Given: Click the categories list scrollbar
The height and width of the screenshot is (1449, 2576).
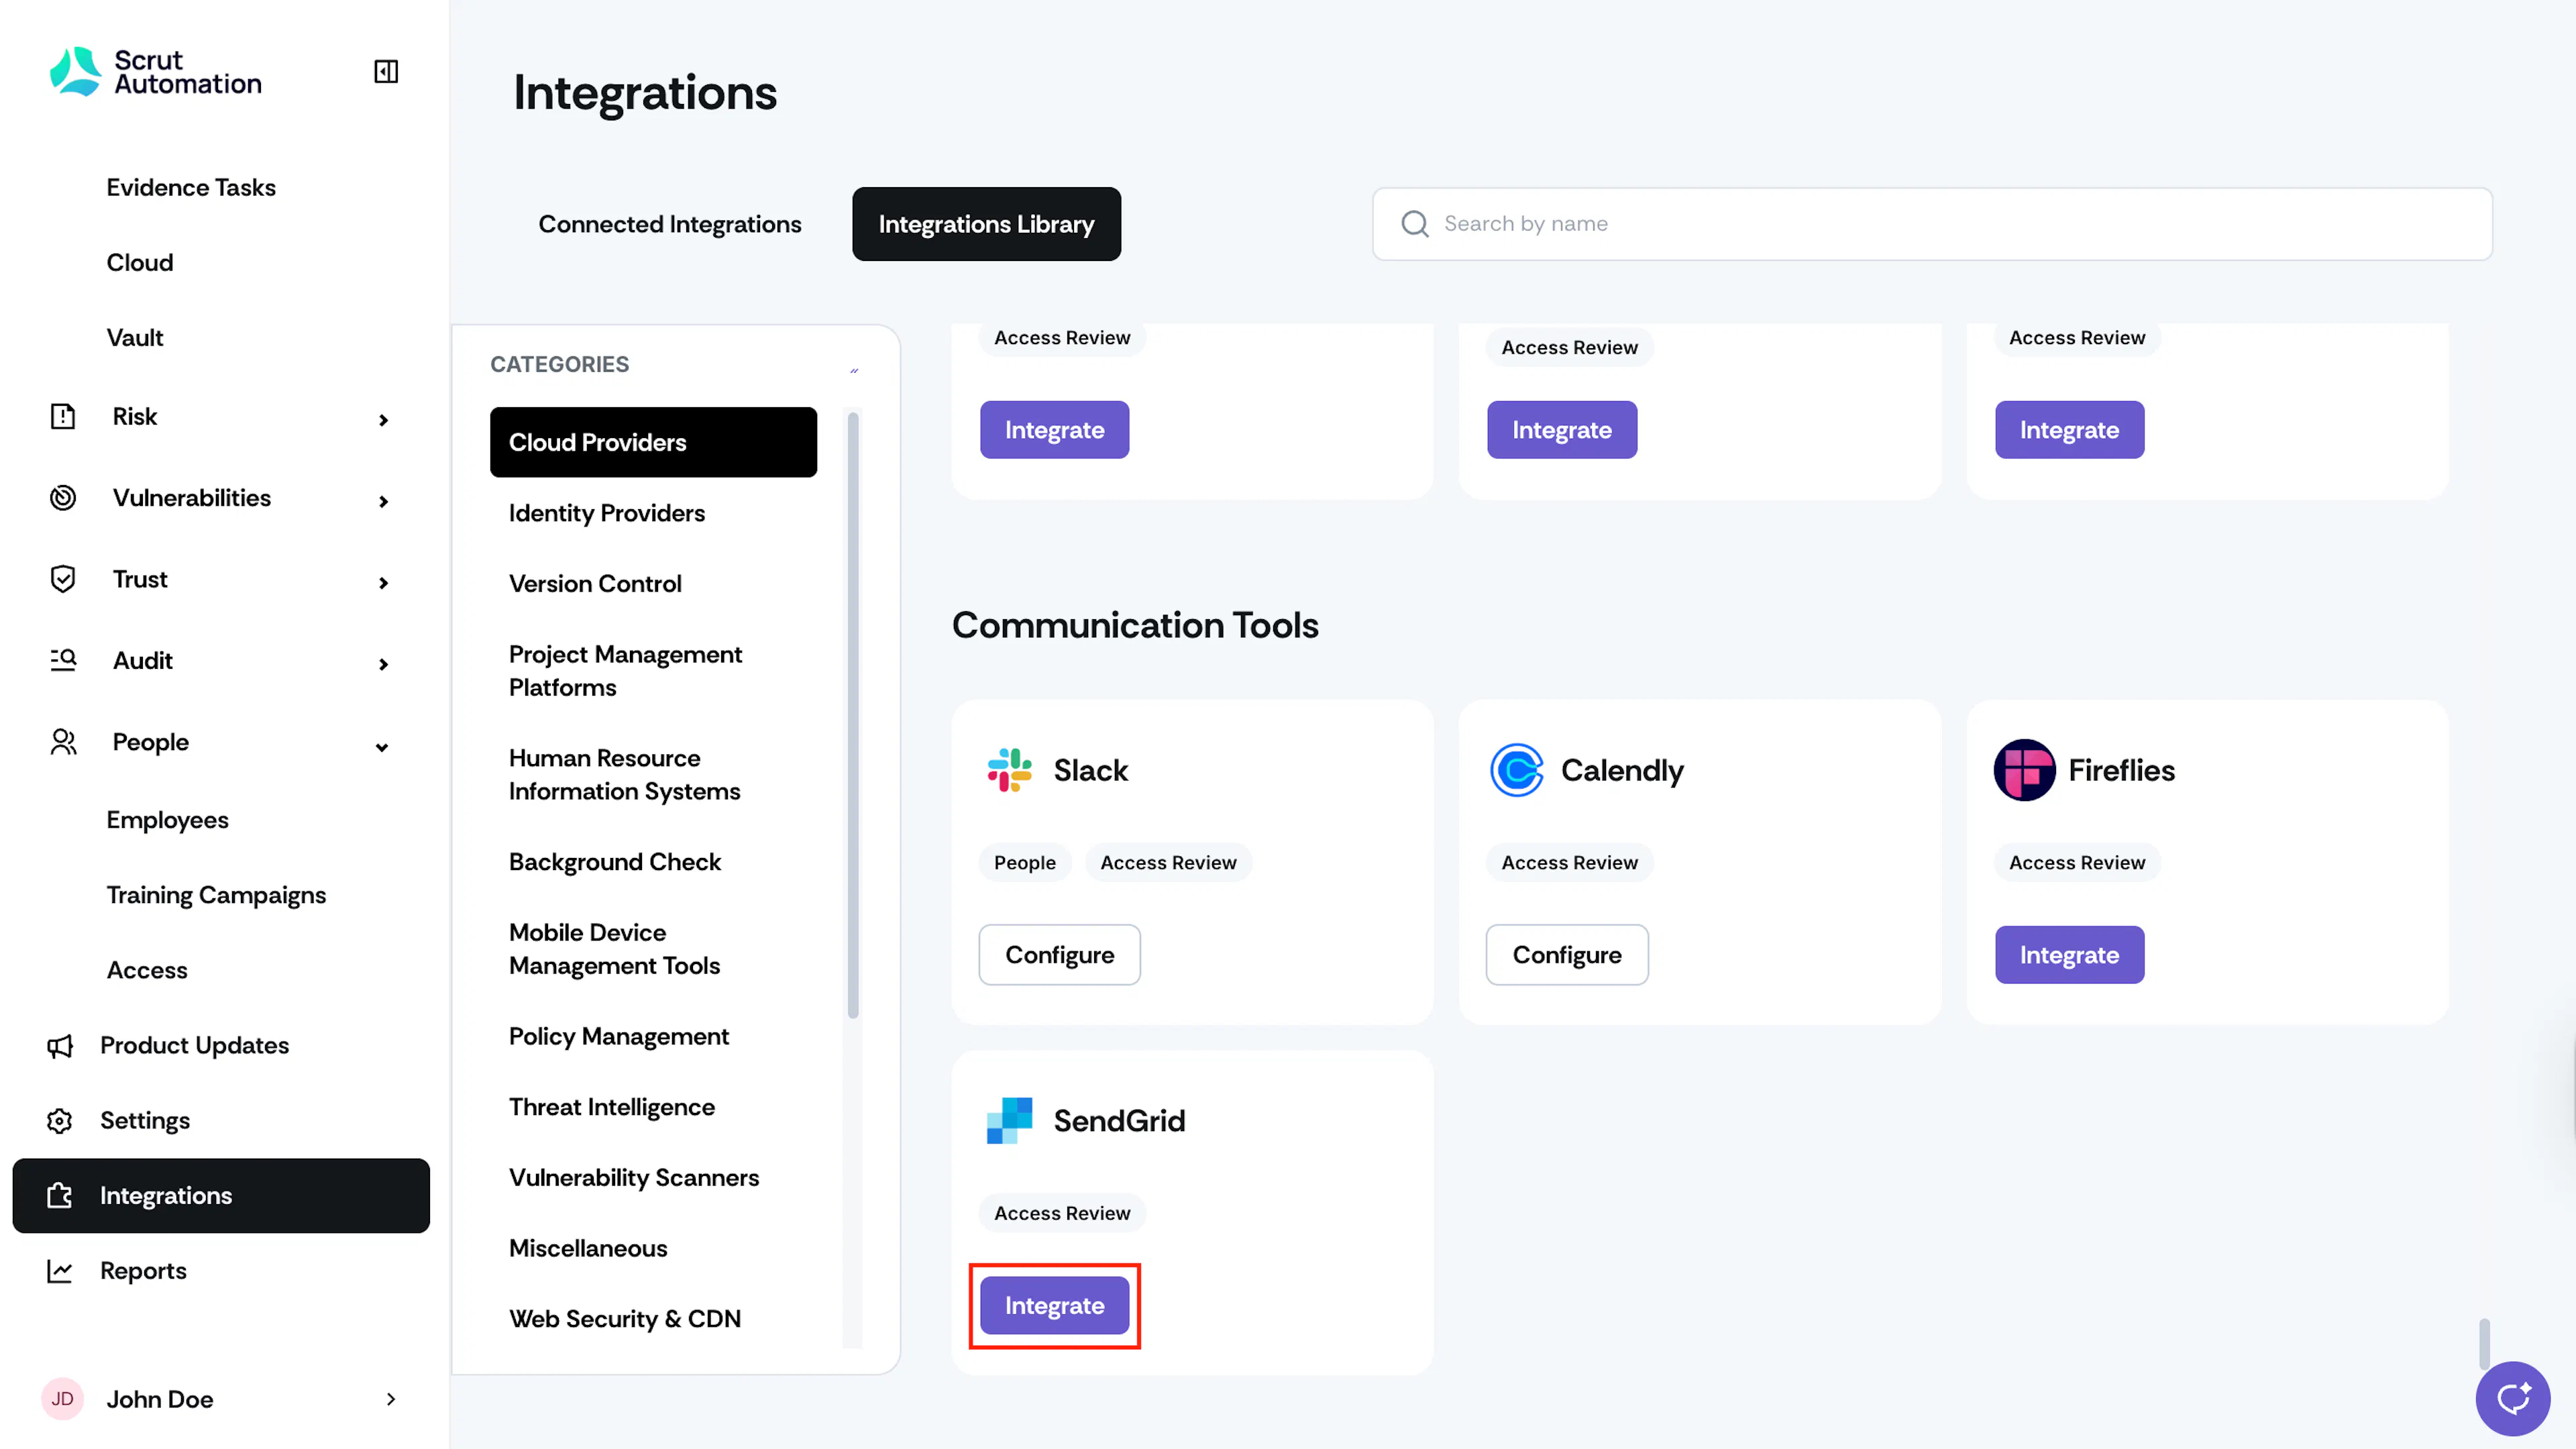Looking at the screenshot, I should pyautogui.click(x=853, y=715).
